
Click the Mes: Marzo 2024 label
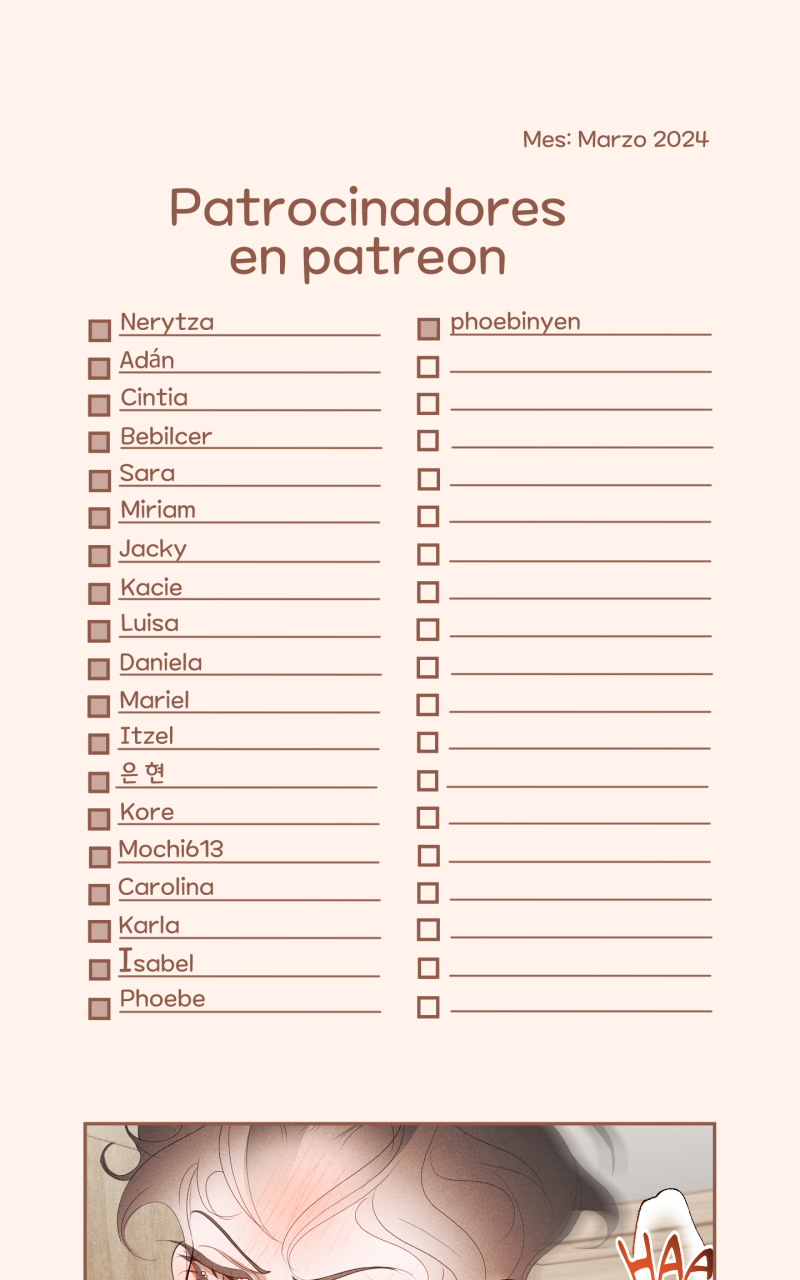615,139
